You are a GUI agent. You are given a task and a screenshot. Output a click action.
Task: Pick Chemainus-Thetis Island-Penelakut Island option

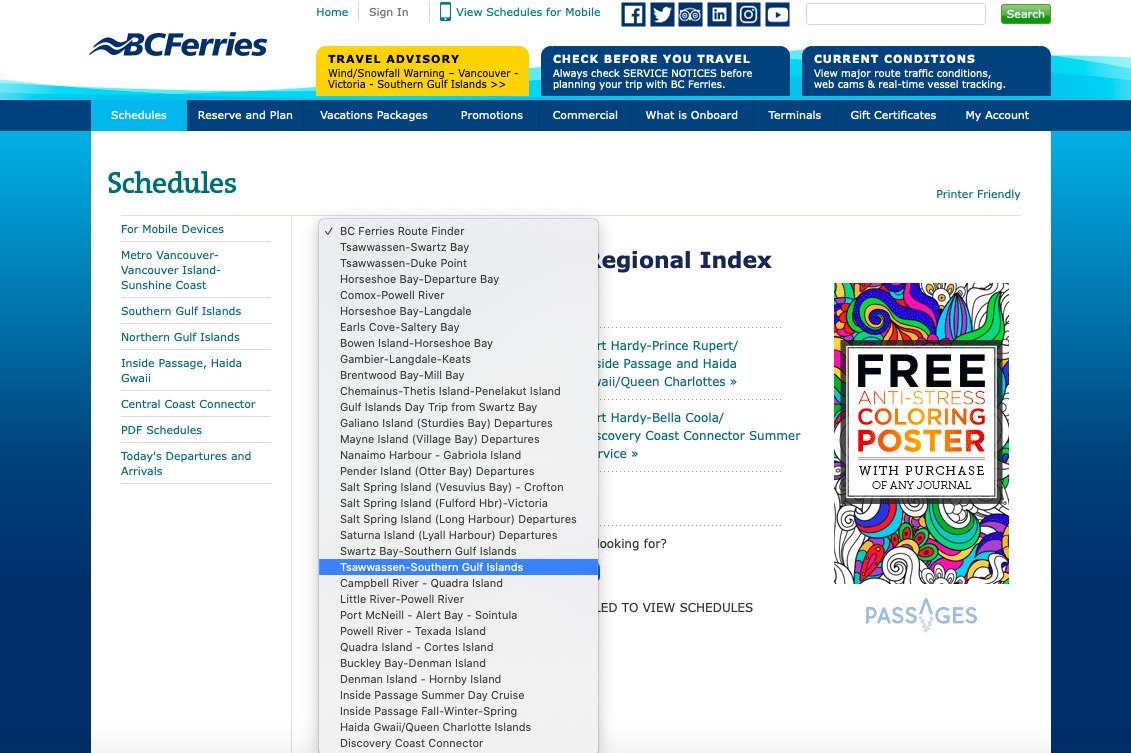pos(459,392)
